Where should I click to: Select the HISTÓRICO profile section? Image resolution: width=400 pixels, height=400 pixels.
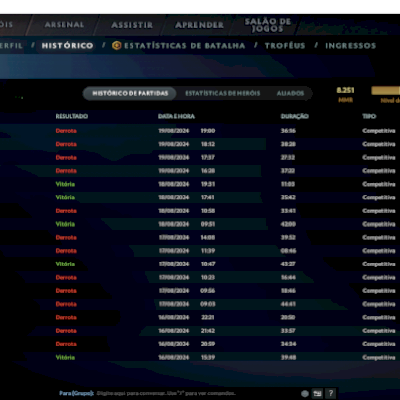click(x=67, y=46)
